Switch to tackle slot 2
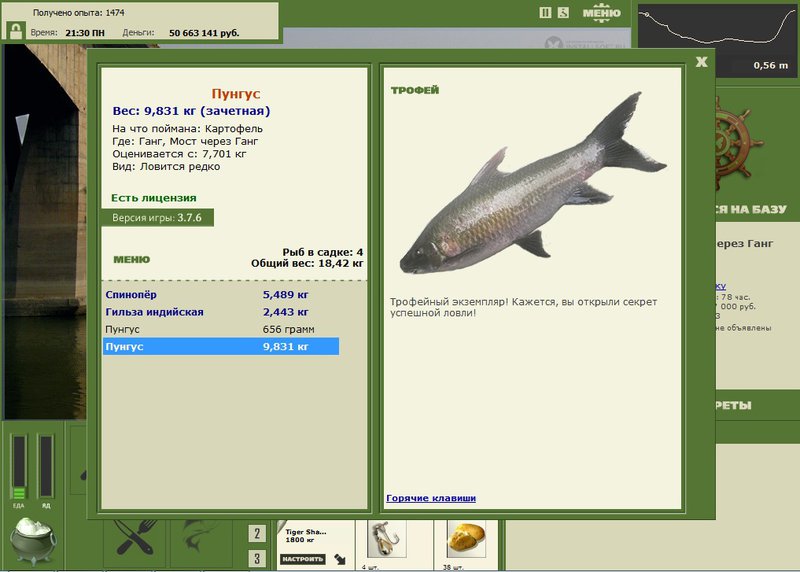Viewport: 800px width, 572px height. pos(257,534)
